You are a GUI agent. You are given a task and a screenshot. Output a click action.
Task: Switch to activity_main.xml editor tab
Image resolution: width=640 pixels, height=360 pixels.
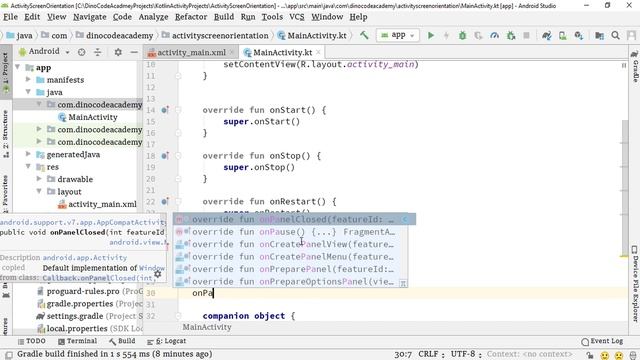point(191,53)
